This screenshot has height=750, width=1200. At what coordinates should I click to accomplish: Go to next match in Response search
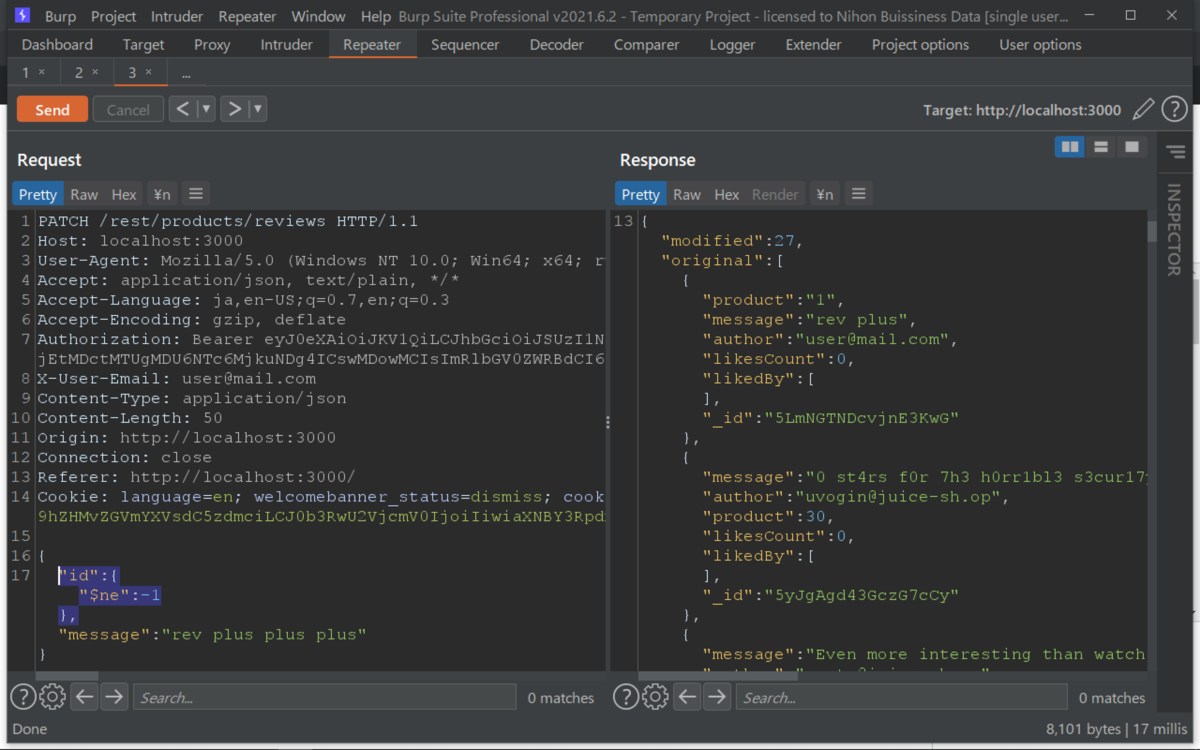(717, 697)
